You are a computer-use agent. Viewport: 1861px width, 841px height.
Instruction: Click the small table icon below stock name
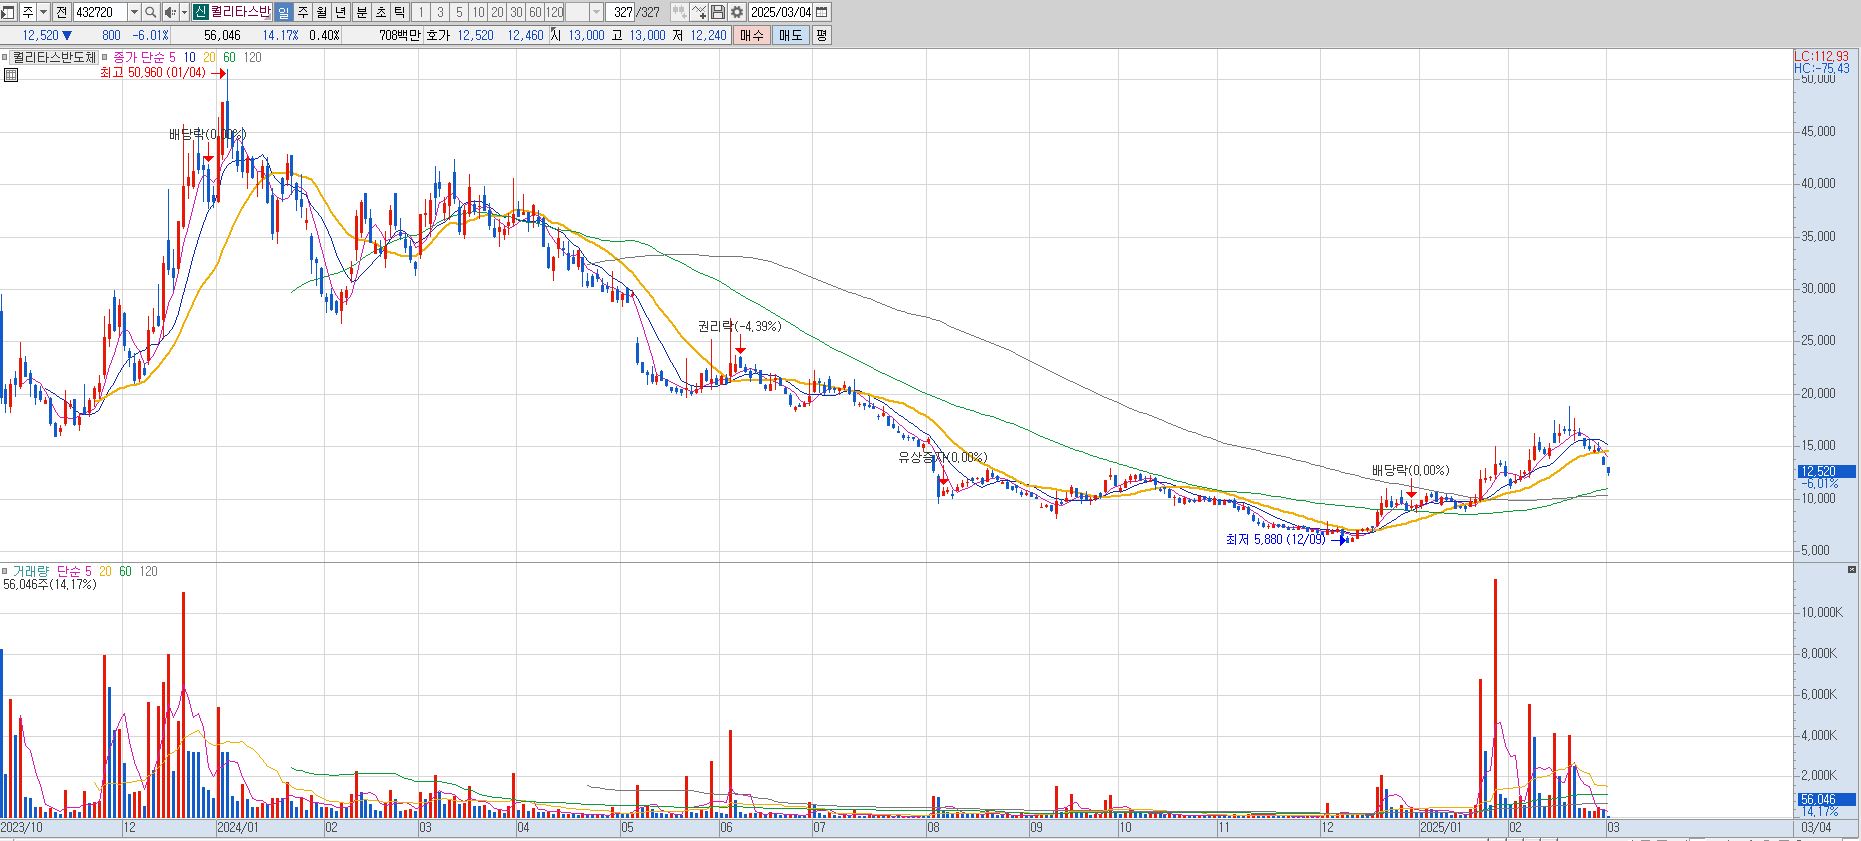point(11,75)
